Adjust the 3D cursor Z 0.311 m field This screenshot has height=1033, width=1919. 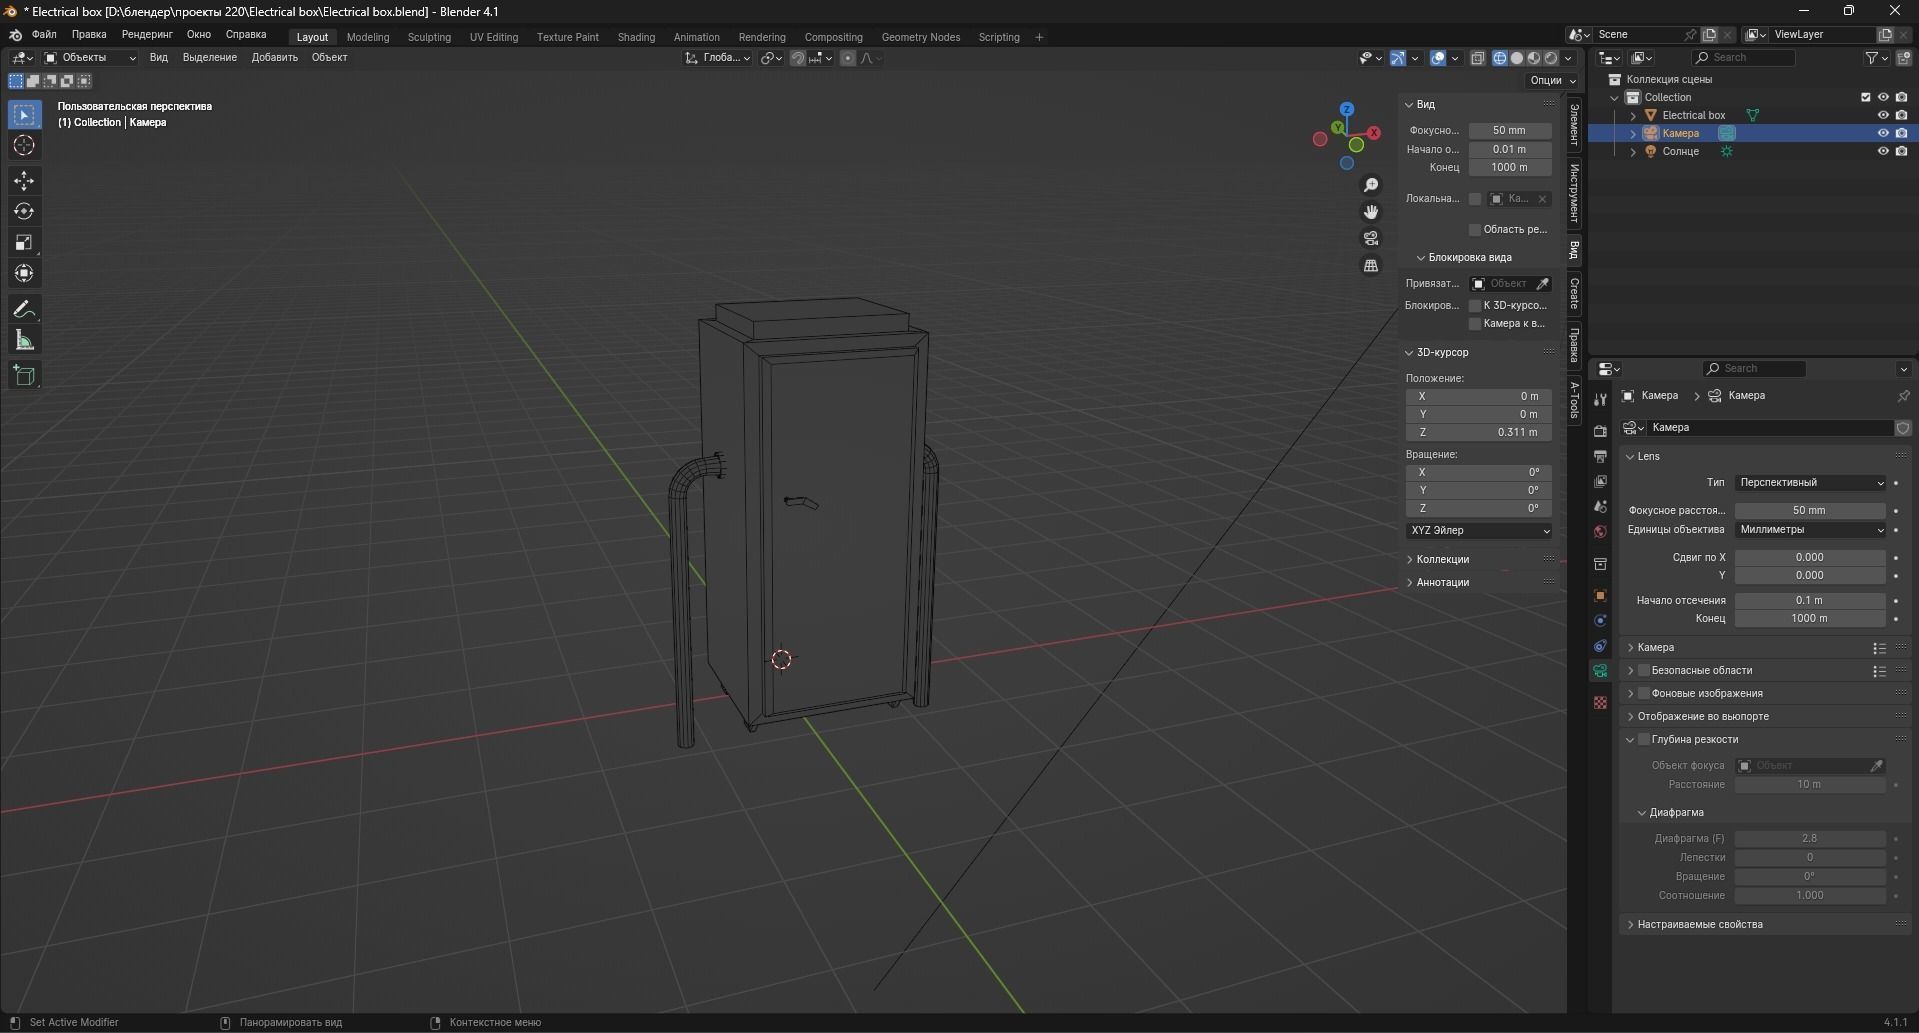pos(1479,432)
